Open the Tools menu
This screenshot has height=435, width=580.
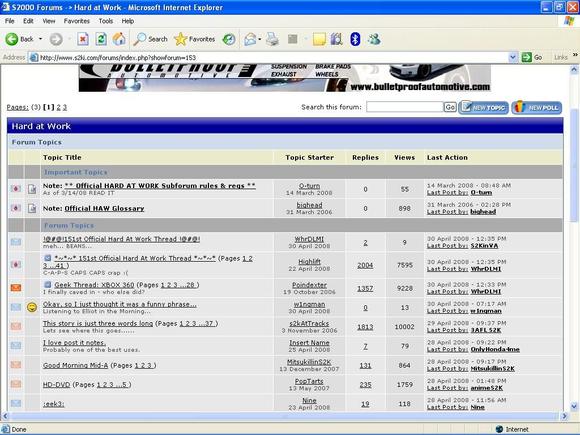point(106,21)
